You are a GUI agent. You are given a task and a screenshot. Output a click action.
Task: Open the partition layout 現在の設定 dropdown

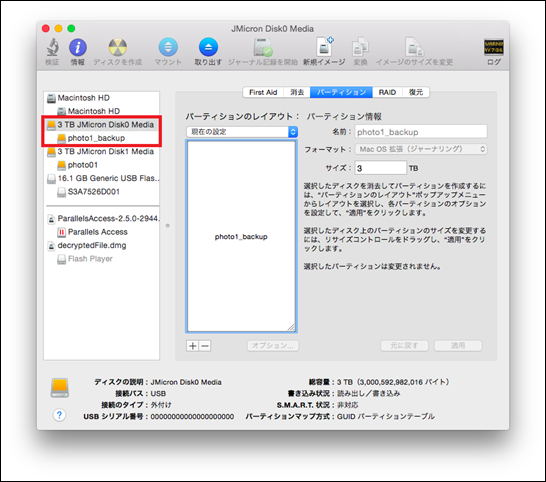point(242,132)
